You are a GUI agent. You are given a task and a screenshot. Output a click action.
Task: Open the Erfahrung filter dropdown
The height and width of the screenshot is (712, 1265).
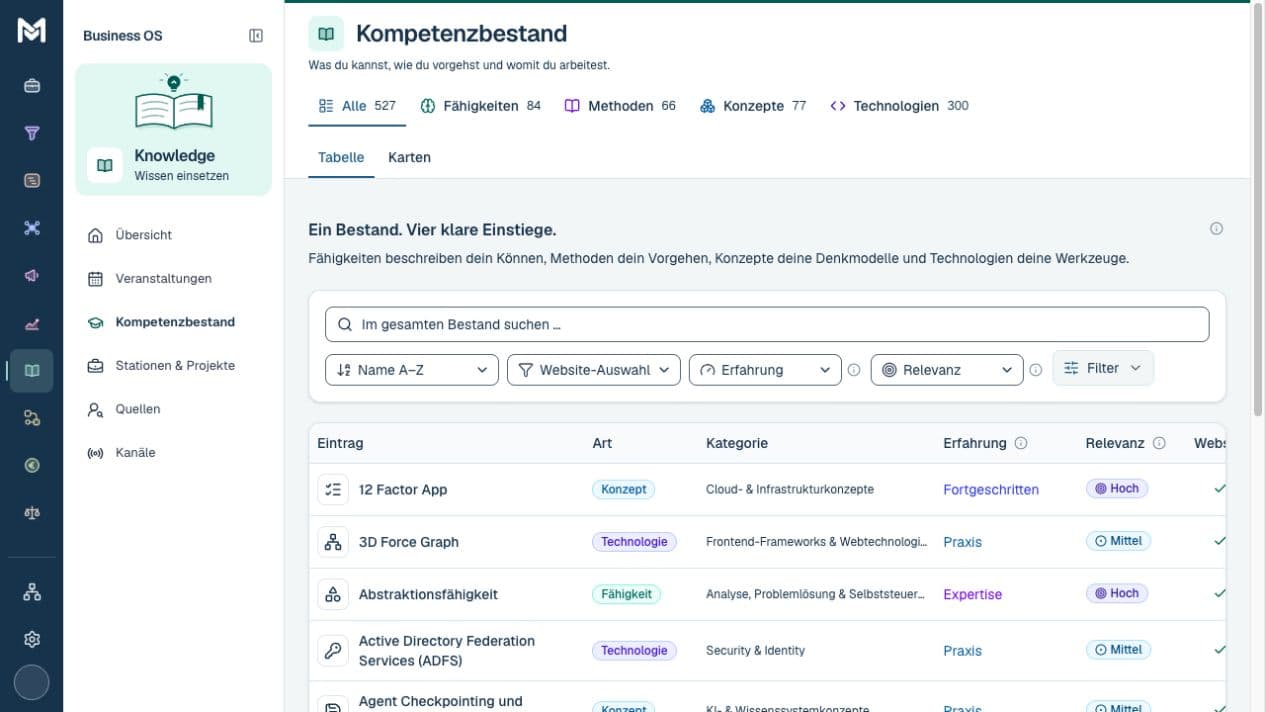[765, 370]
